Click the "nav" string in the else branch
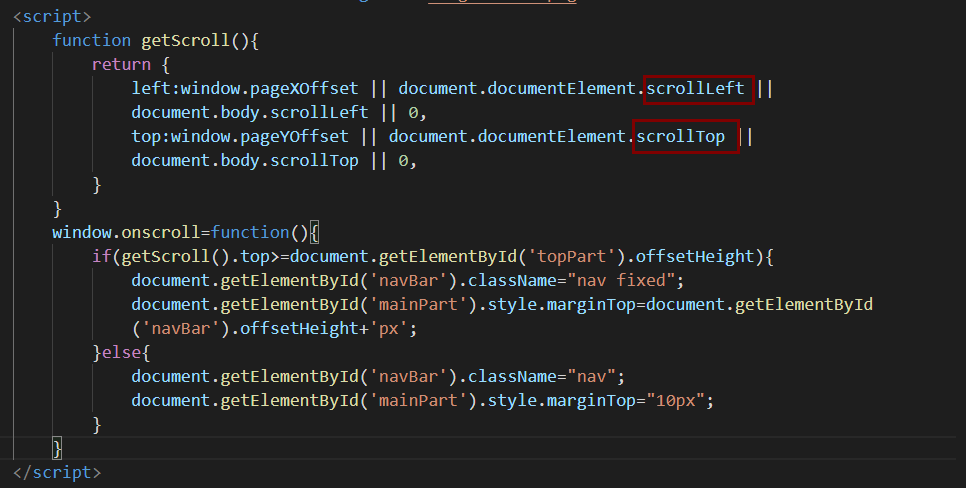The image size is (966, 488). click(x=591, y=377)
